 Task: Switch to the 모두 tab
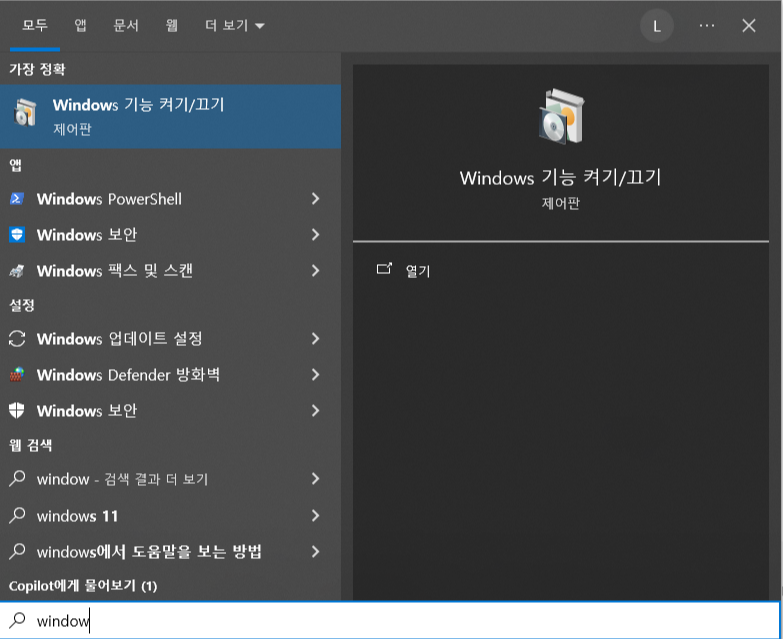(34, 25)
